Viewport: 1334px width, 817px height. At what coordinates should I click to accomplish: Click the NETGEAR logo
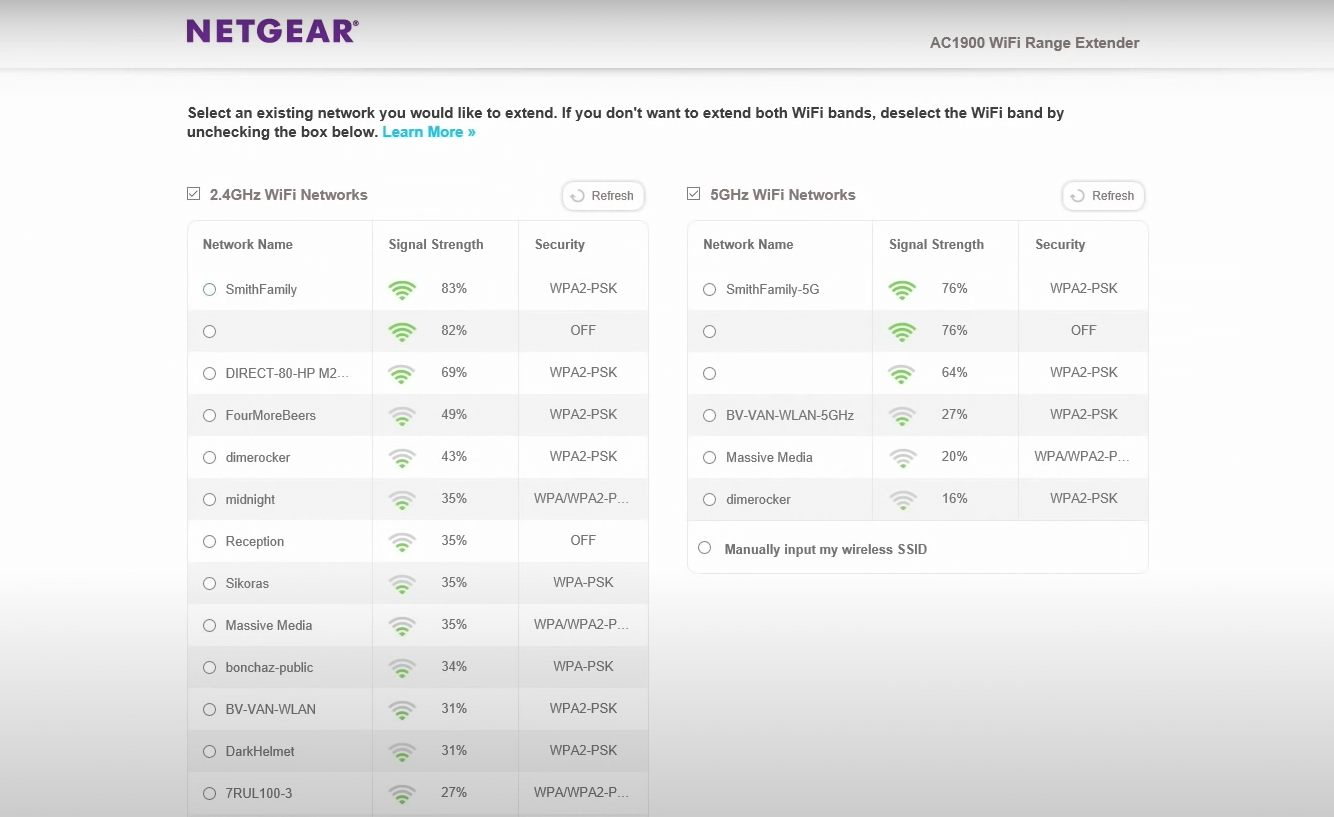(272, 31)
